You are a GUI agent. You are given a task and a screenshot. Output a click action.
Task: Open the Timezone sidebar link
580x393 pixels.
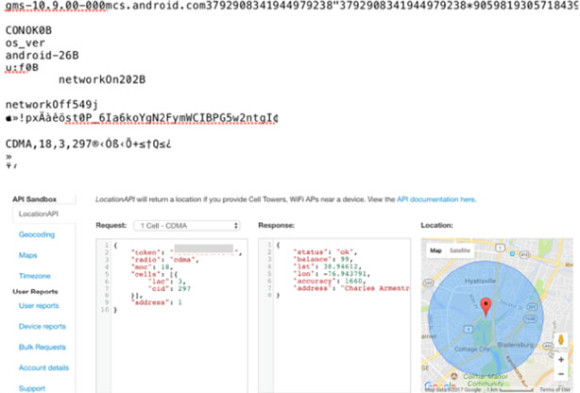pos(34,276)
